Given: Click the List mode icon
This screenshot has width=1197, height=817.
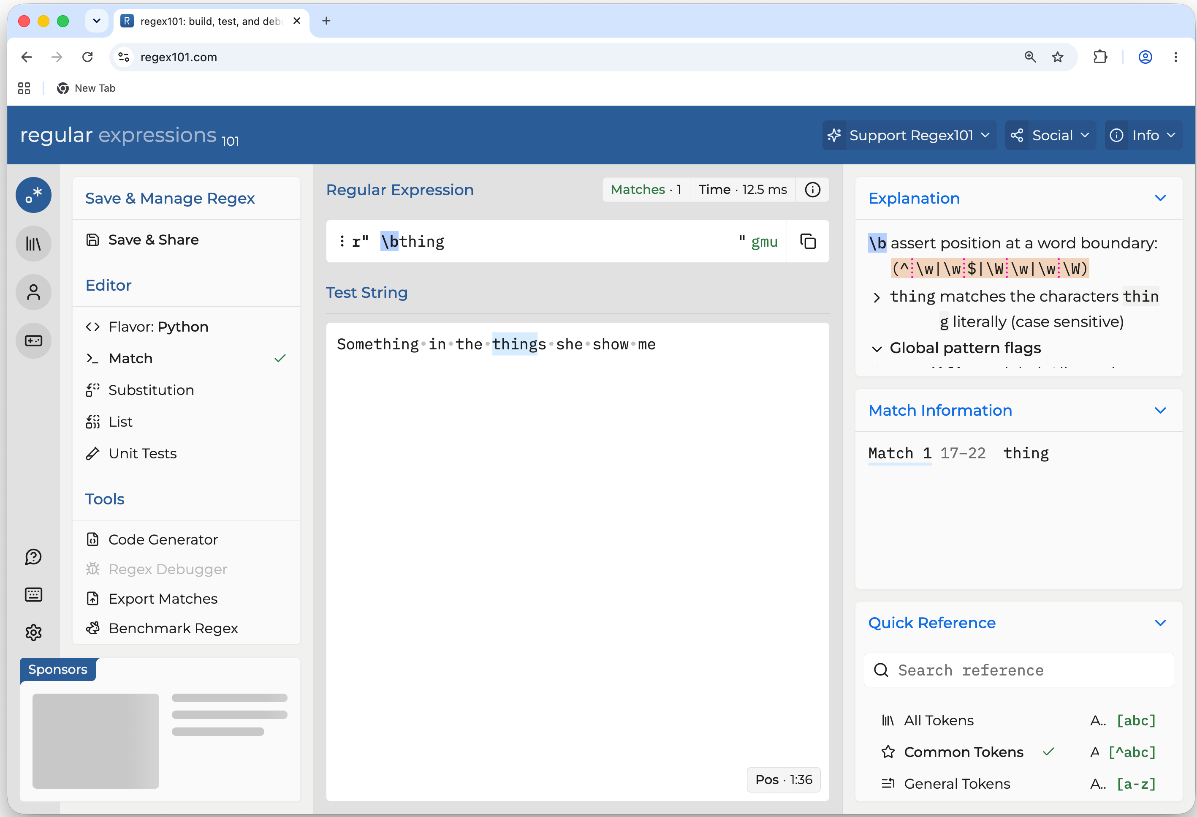Looking at the screenshot, I should [x=92, y=421].
